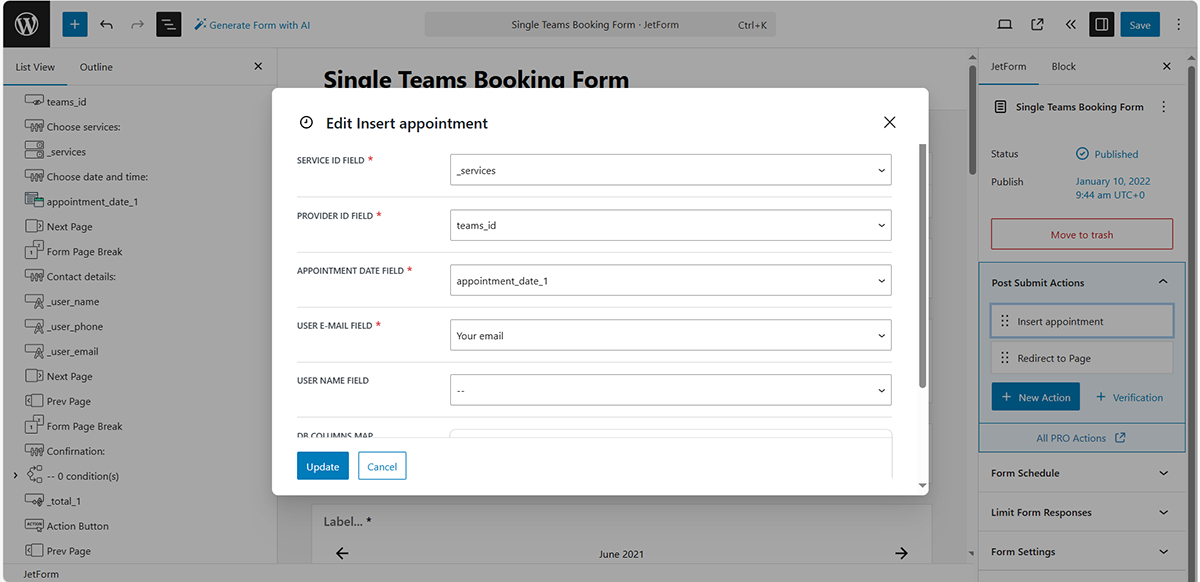Screen dimensions: 1200x582
Task: Switch to Block settings tab
Action: pos(1064,66)
